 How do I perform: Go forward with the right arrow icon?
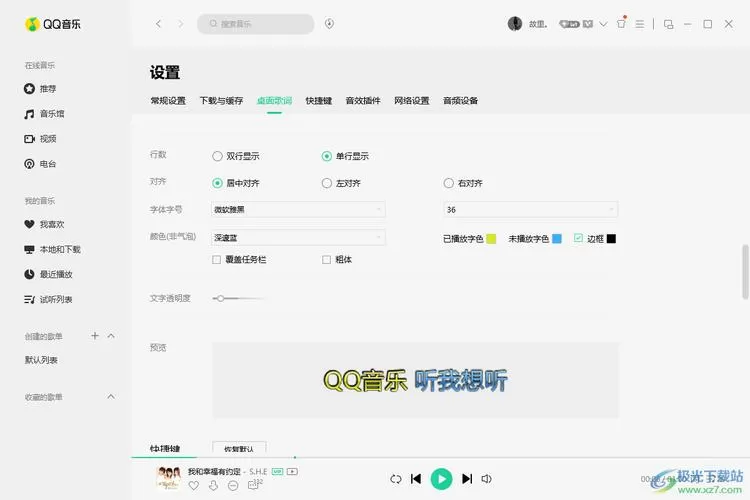point(180,23)
